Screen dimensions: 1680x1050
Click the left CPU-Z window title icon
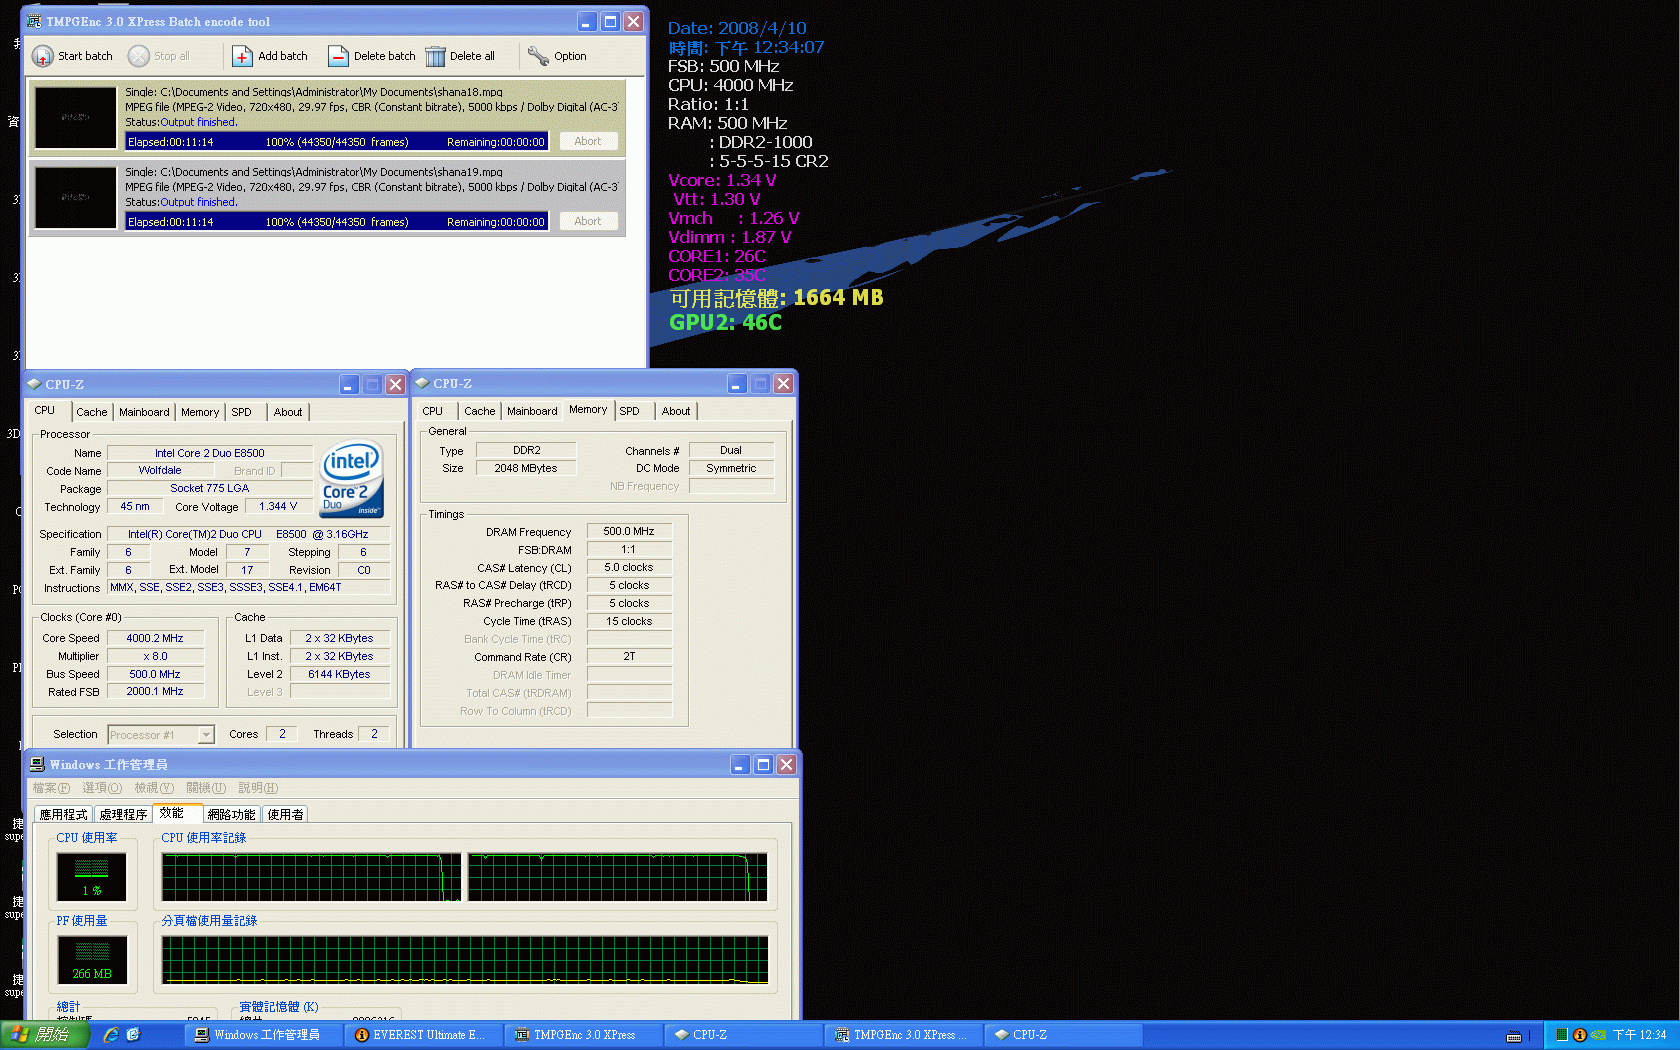tap(34, 384)
